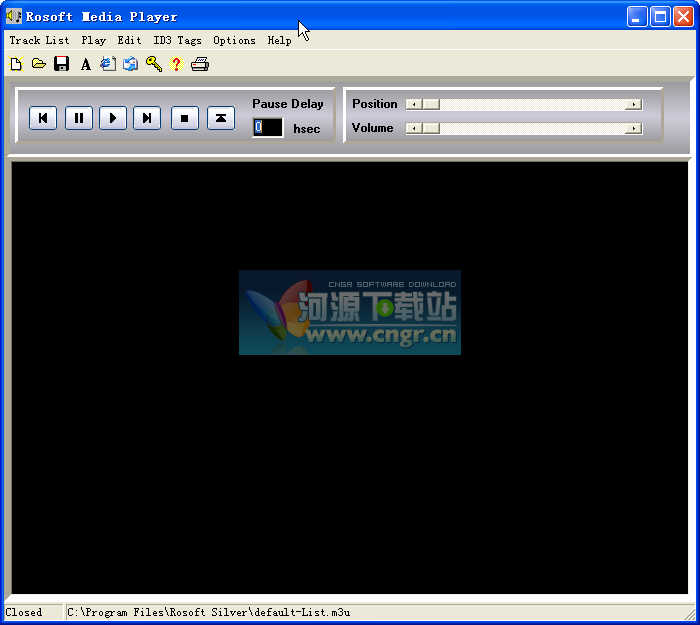This screenshot has height=625, width=700.
Task: Click the printer icon
Action: (200, 64)
